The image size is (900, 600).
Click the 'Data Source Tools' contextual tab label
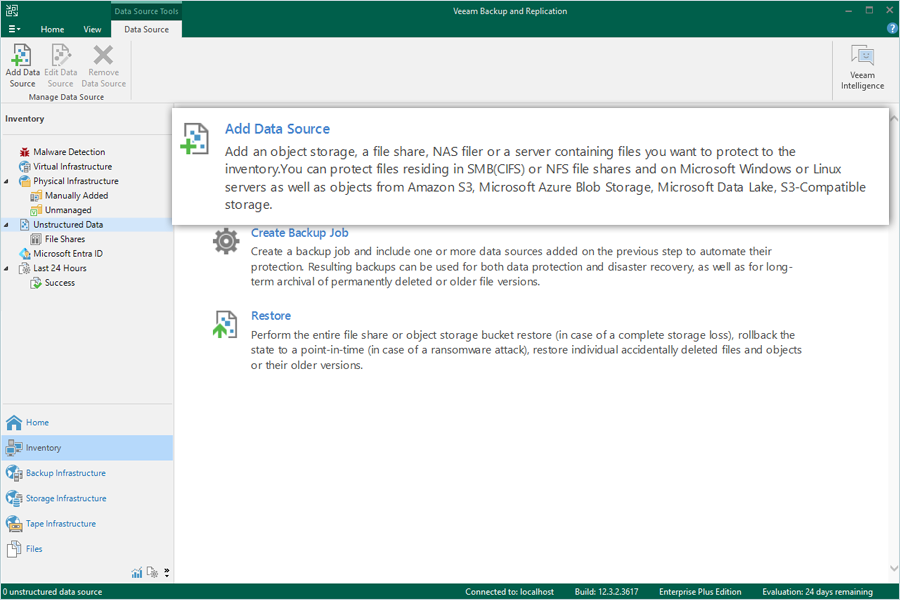[x=146, y=11]
